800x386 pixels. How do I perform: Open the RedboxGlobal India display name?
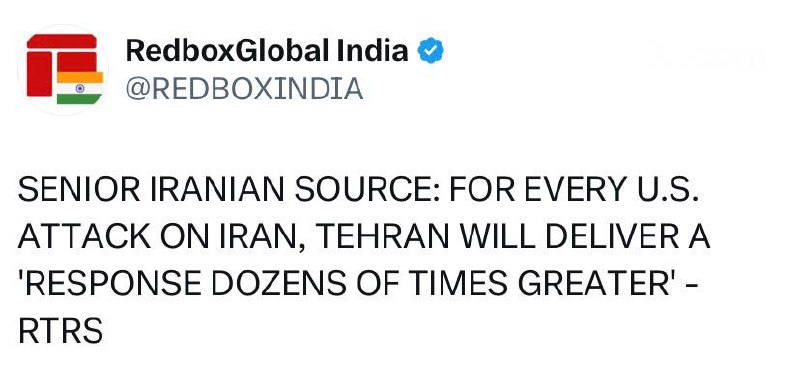(x=267, y=50)
